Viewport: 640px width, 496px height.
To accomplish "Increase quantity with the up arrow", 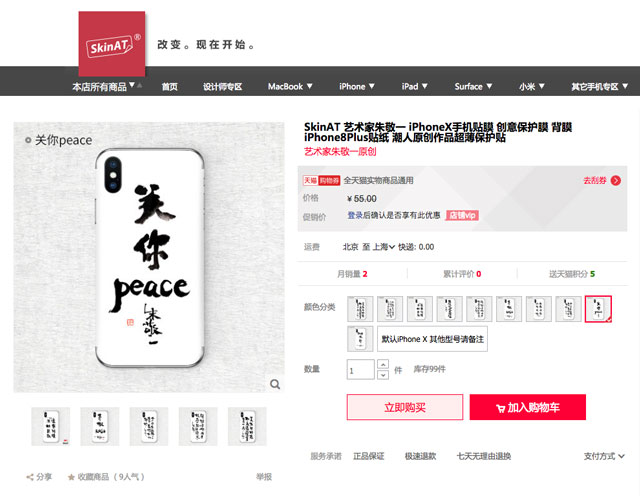I will pos(383,364).
